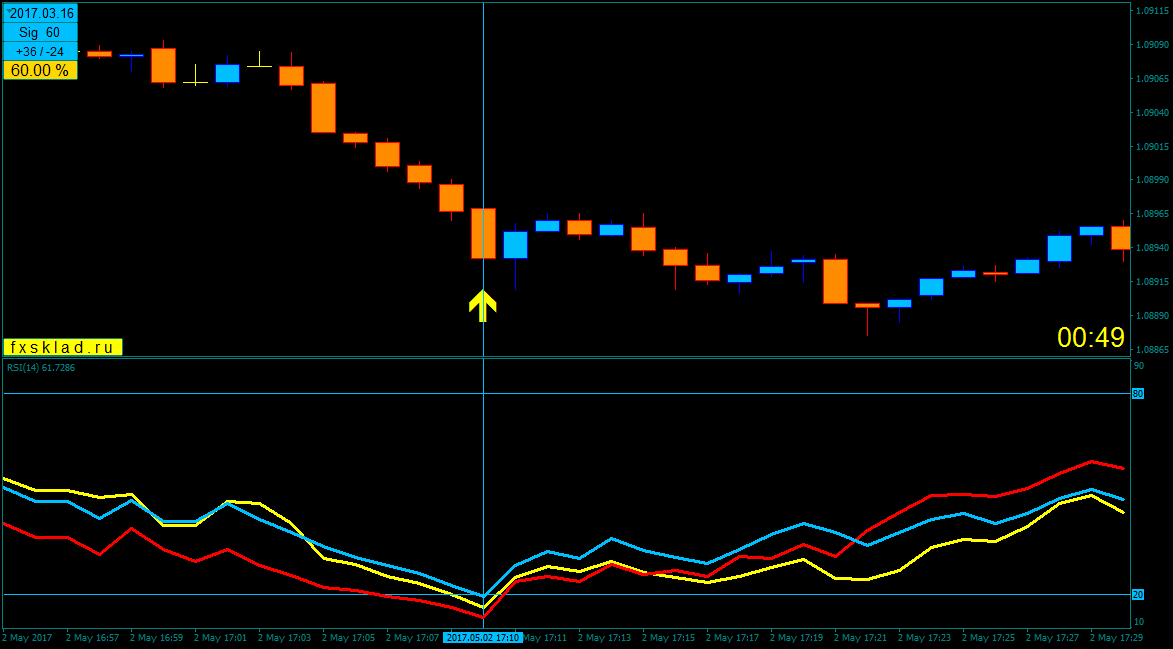
Task: Click the 2 May 17:29 time label
Action: [1120, 637]
